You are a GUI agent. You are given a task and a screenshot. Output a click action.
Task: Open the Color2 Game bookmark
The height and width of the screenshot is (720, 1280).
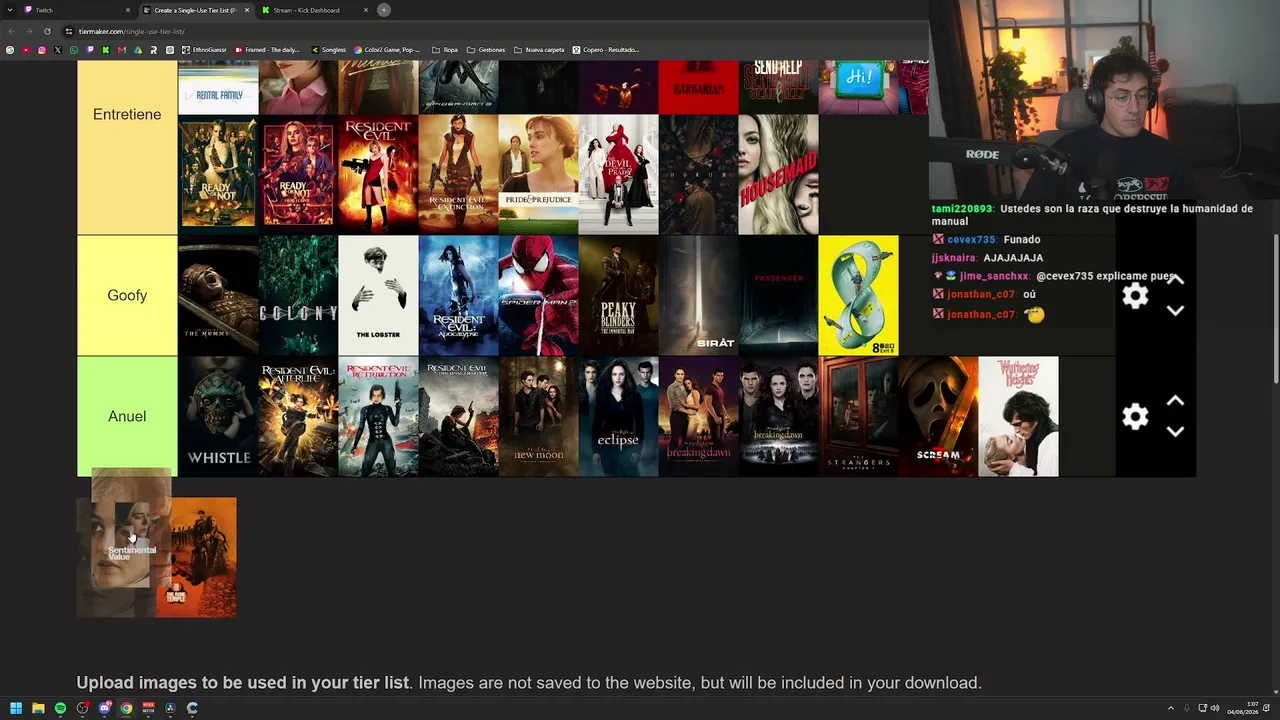tap(388, 50)
